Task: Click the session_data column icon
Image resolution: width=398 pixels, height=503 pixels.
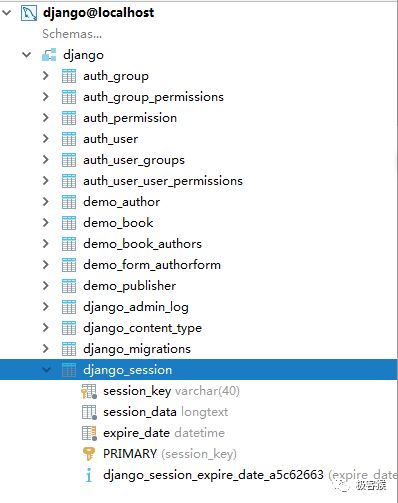Action: [89, 412]
